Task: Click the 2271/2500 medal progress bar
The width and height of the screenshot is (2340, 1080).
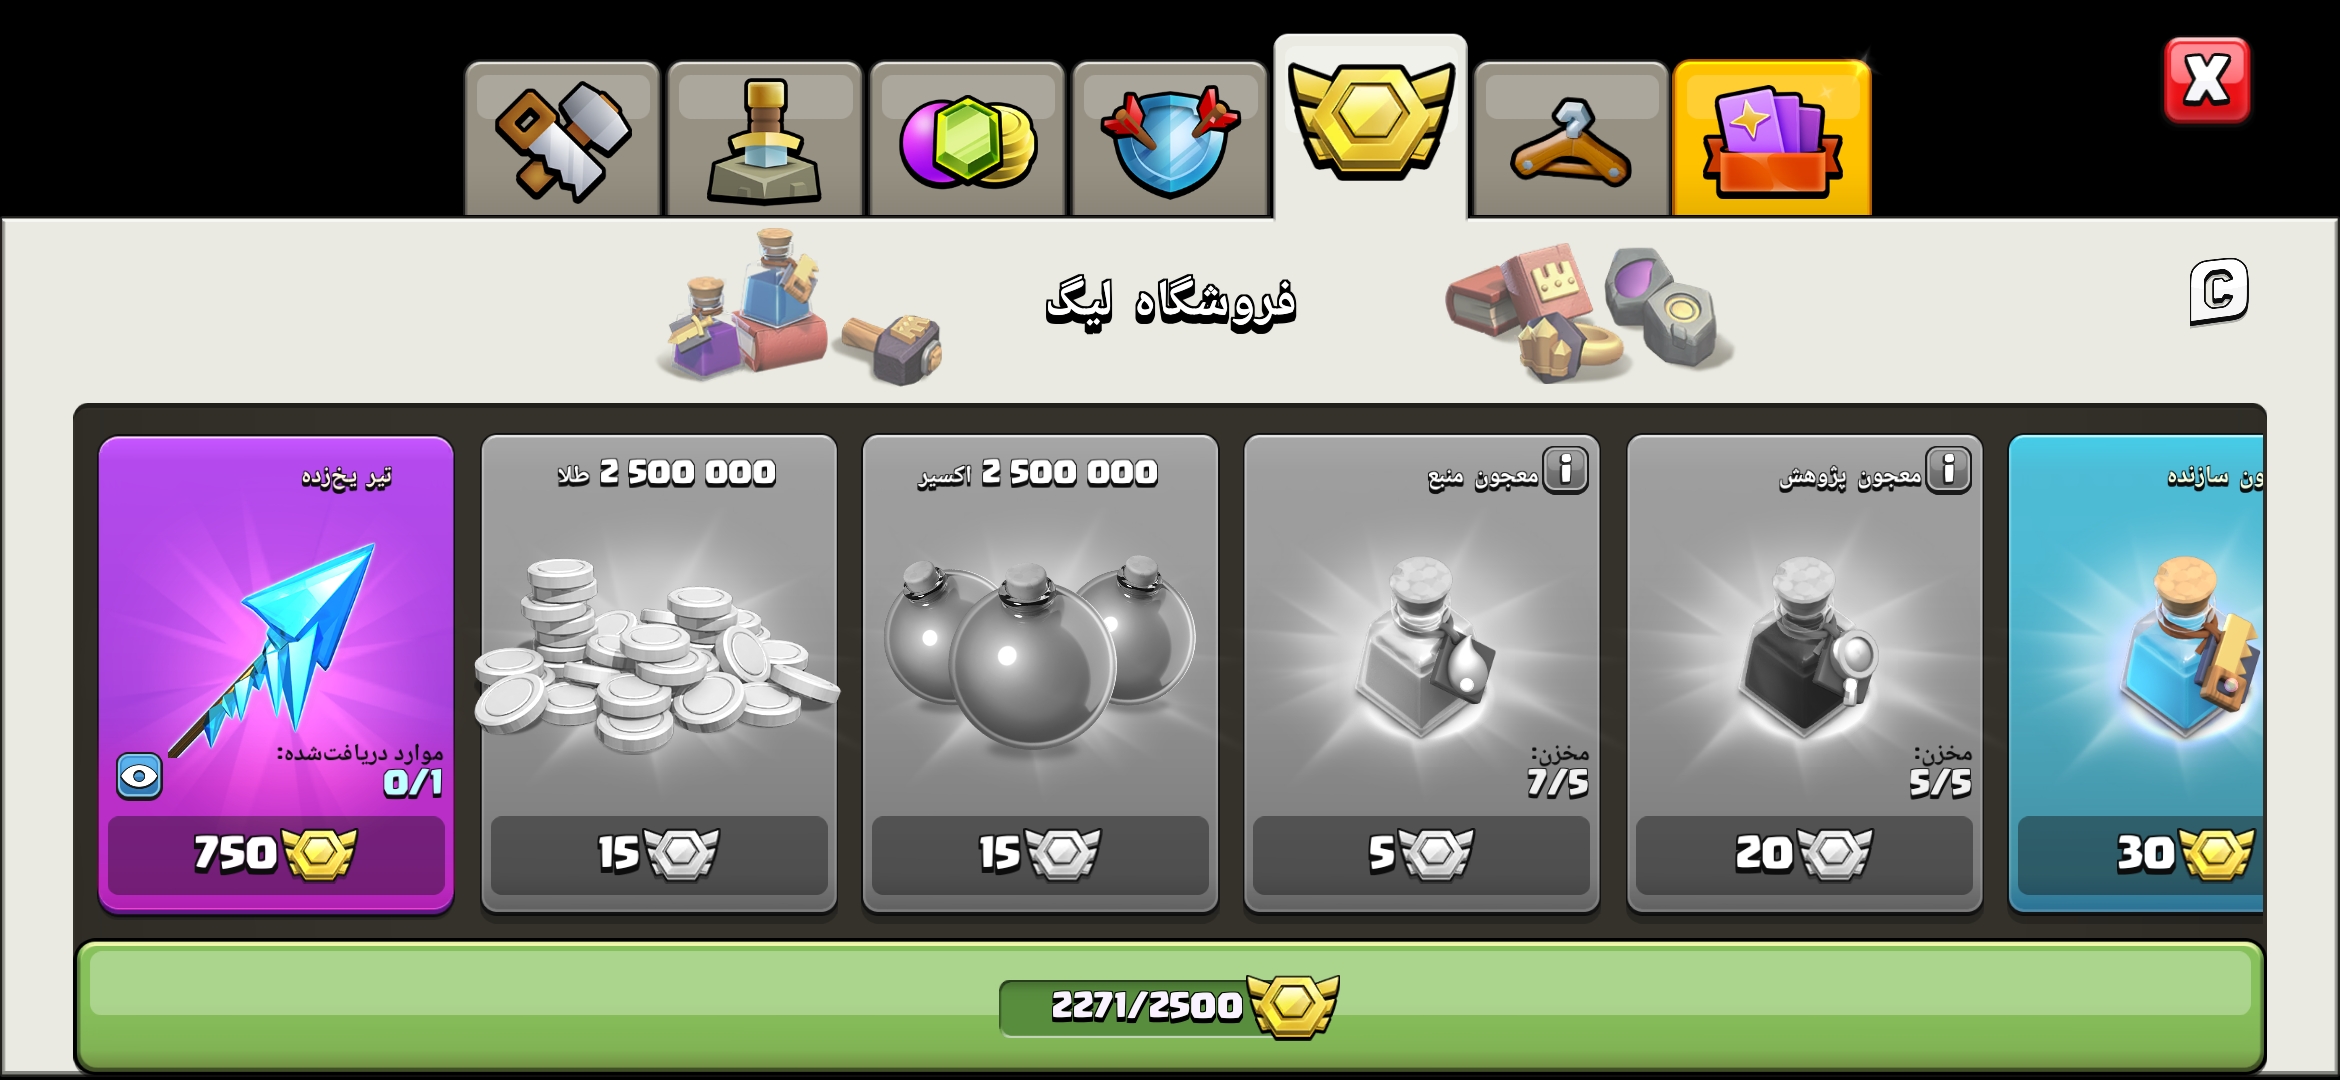Action: click(1170, 1006)
